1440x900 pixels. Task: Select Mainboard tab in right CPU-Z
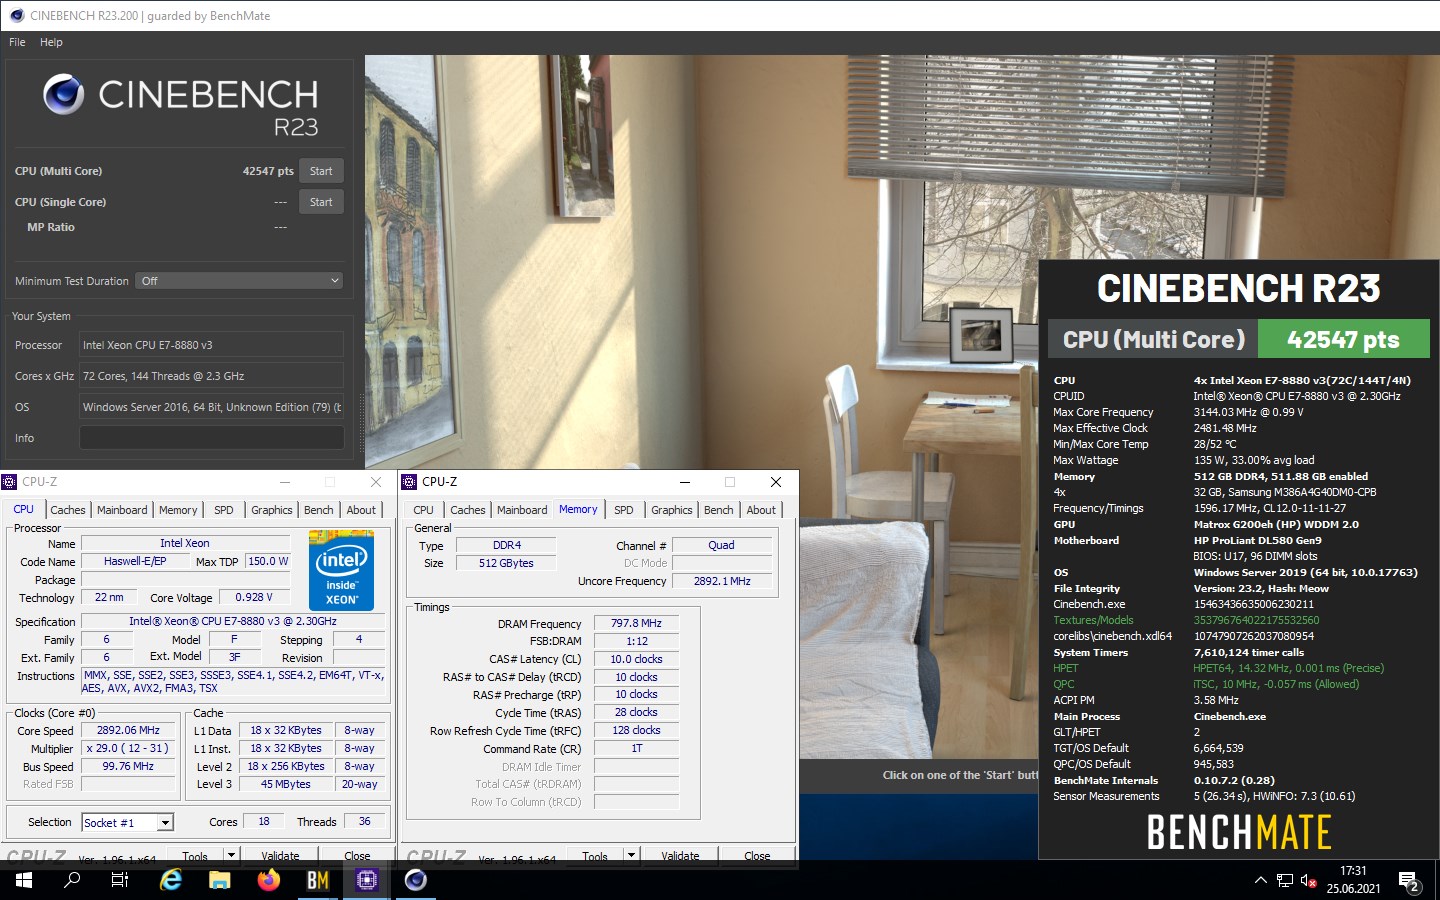tap(522, 510)
